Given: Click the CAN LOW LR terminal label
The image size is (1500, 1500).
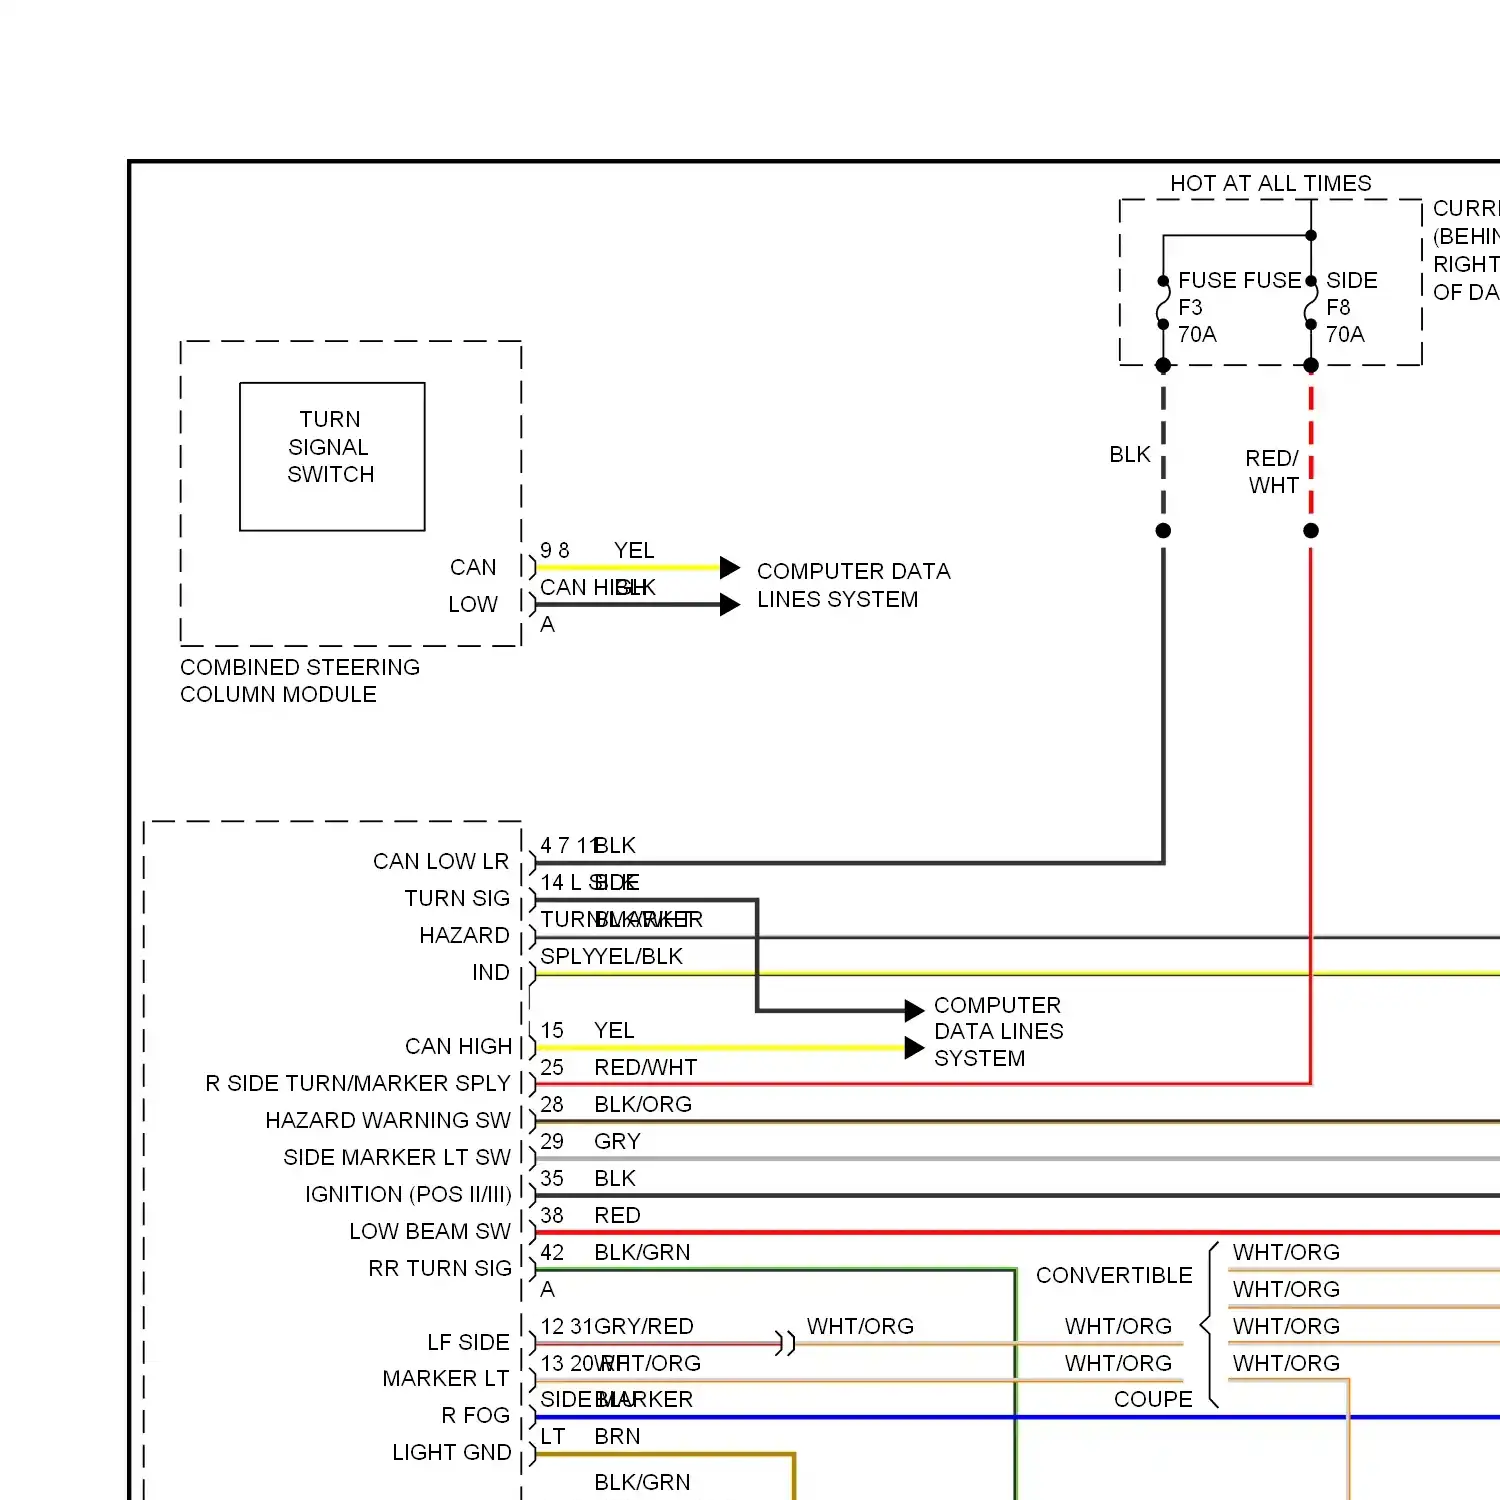Looking at the screenshot, I should point(441,861).
